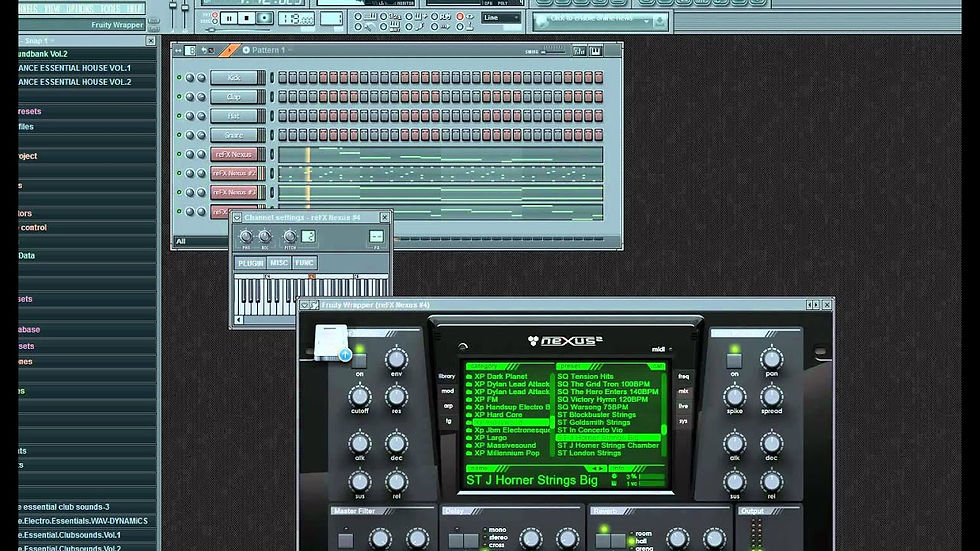The width and height of the screenshot is (980, 551).
Task: Open the step sequencer keyboard editor icon
Action: 595,51
